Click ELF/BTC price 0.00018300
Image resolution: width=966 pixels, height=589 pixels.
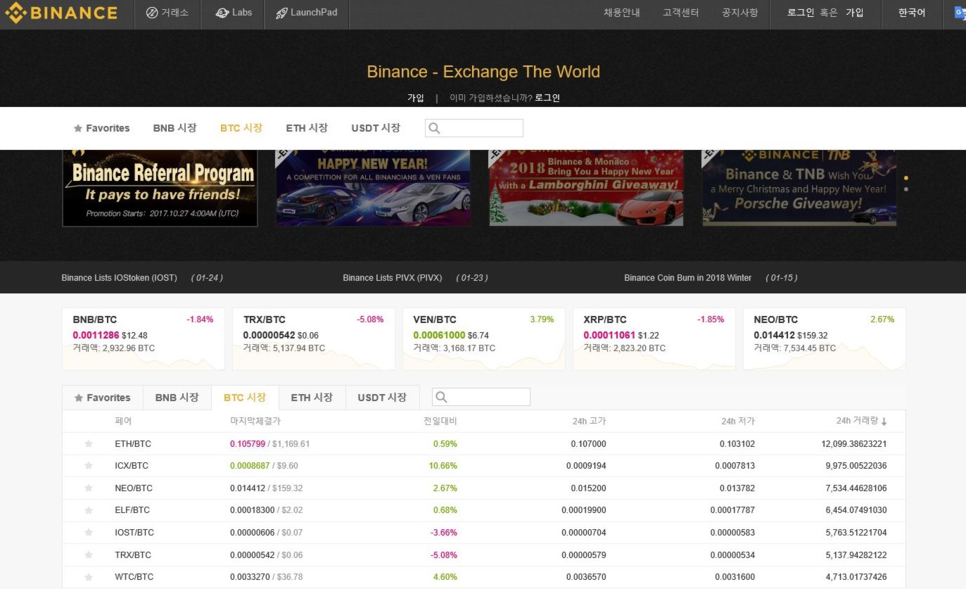252,510
